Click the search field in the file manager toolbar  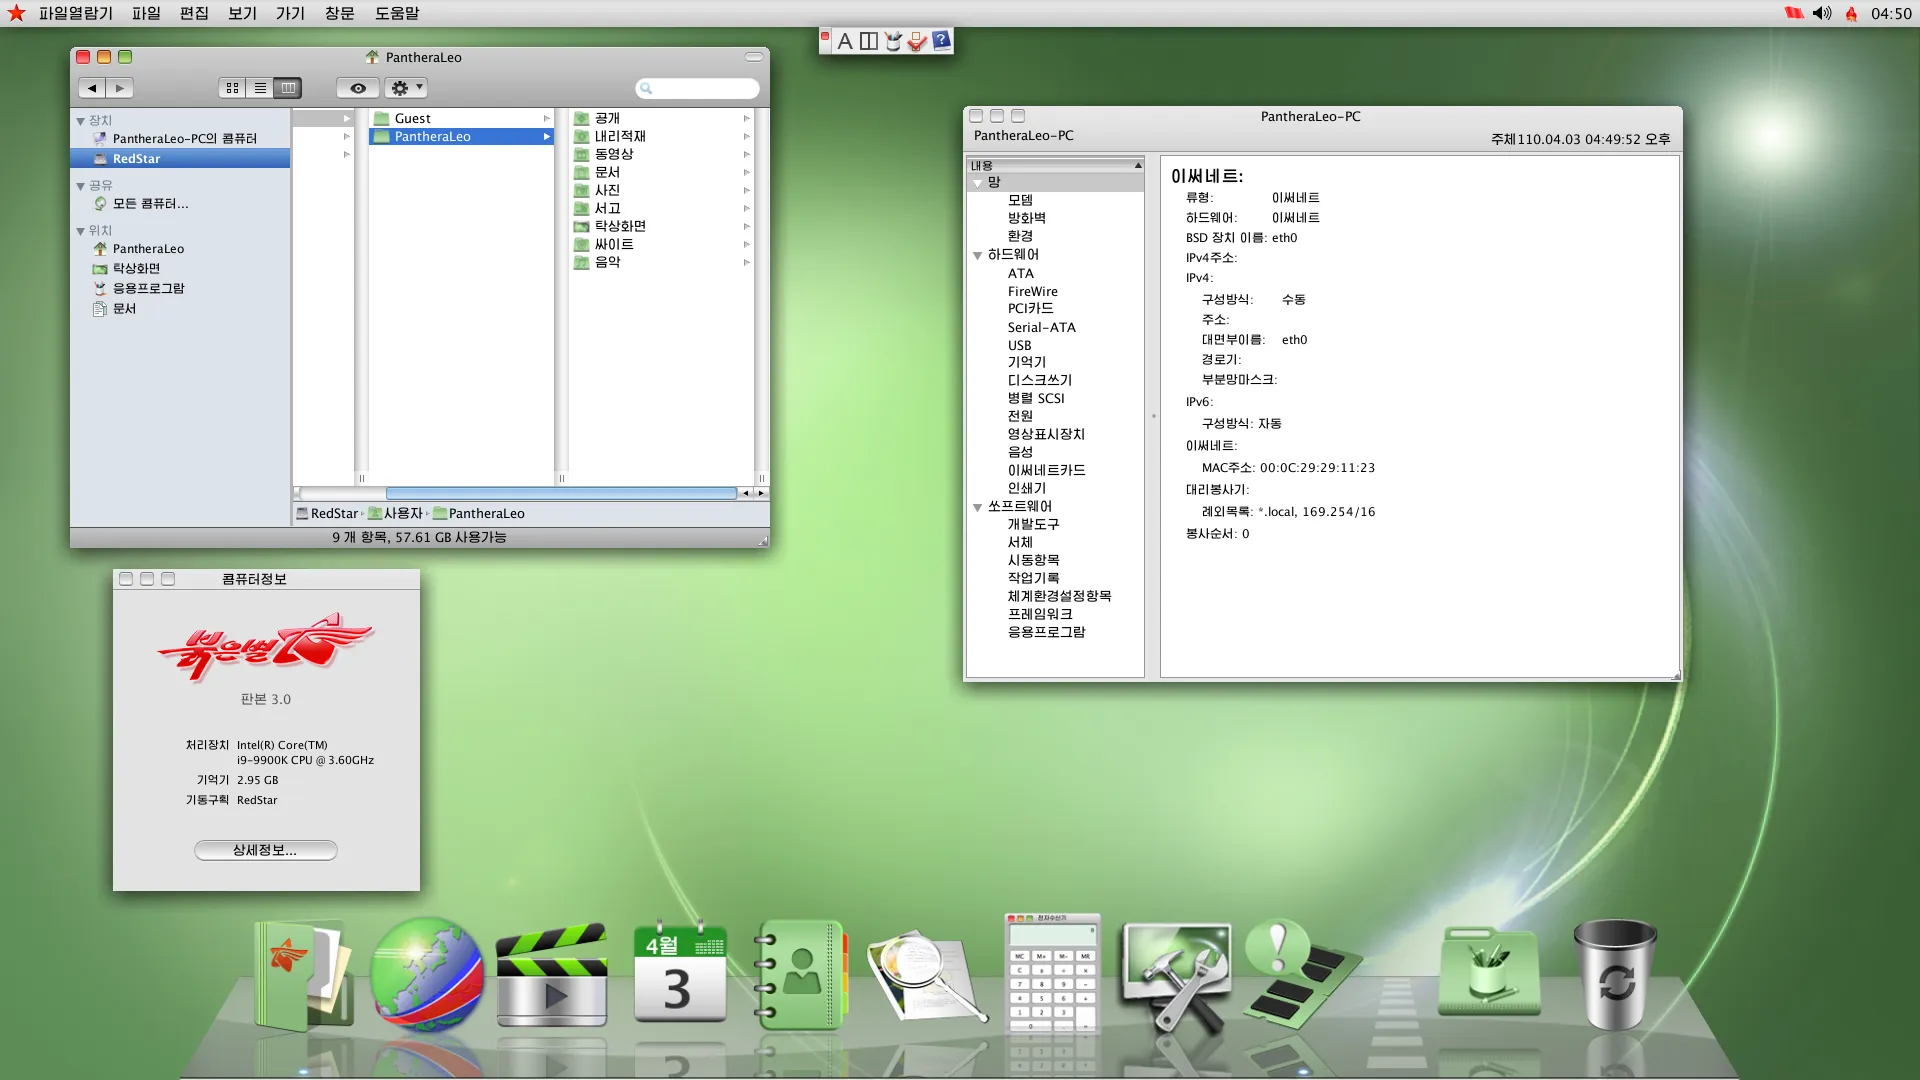pyautogui.click(x=697, y=88)
